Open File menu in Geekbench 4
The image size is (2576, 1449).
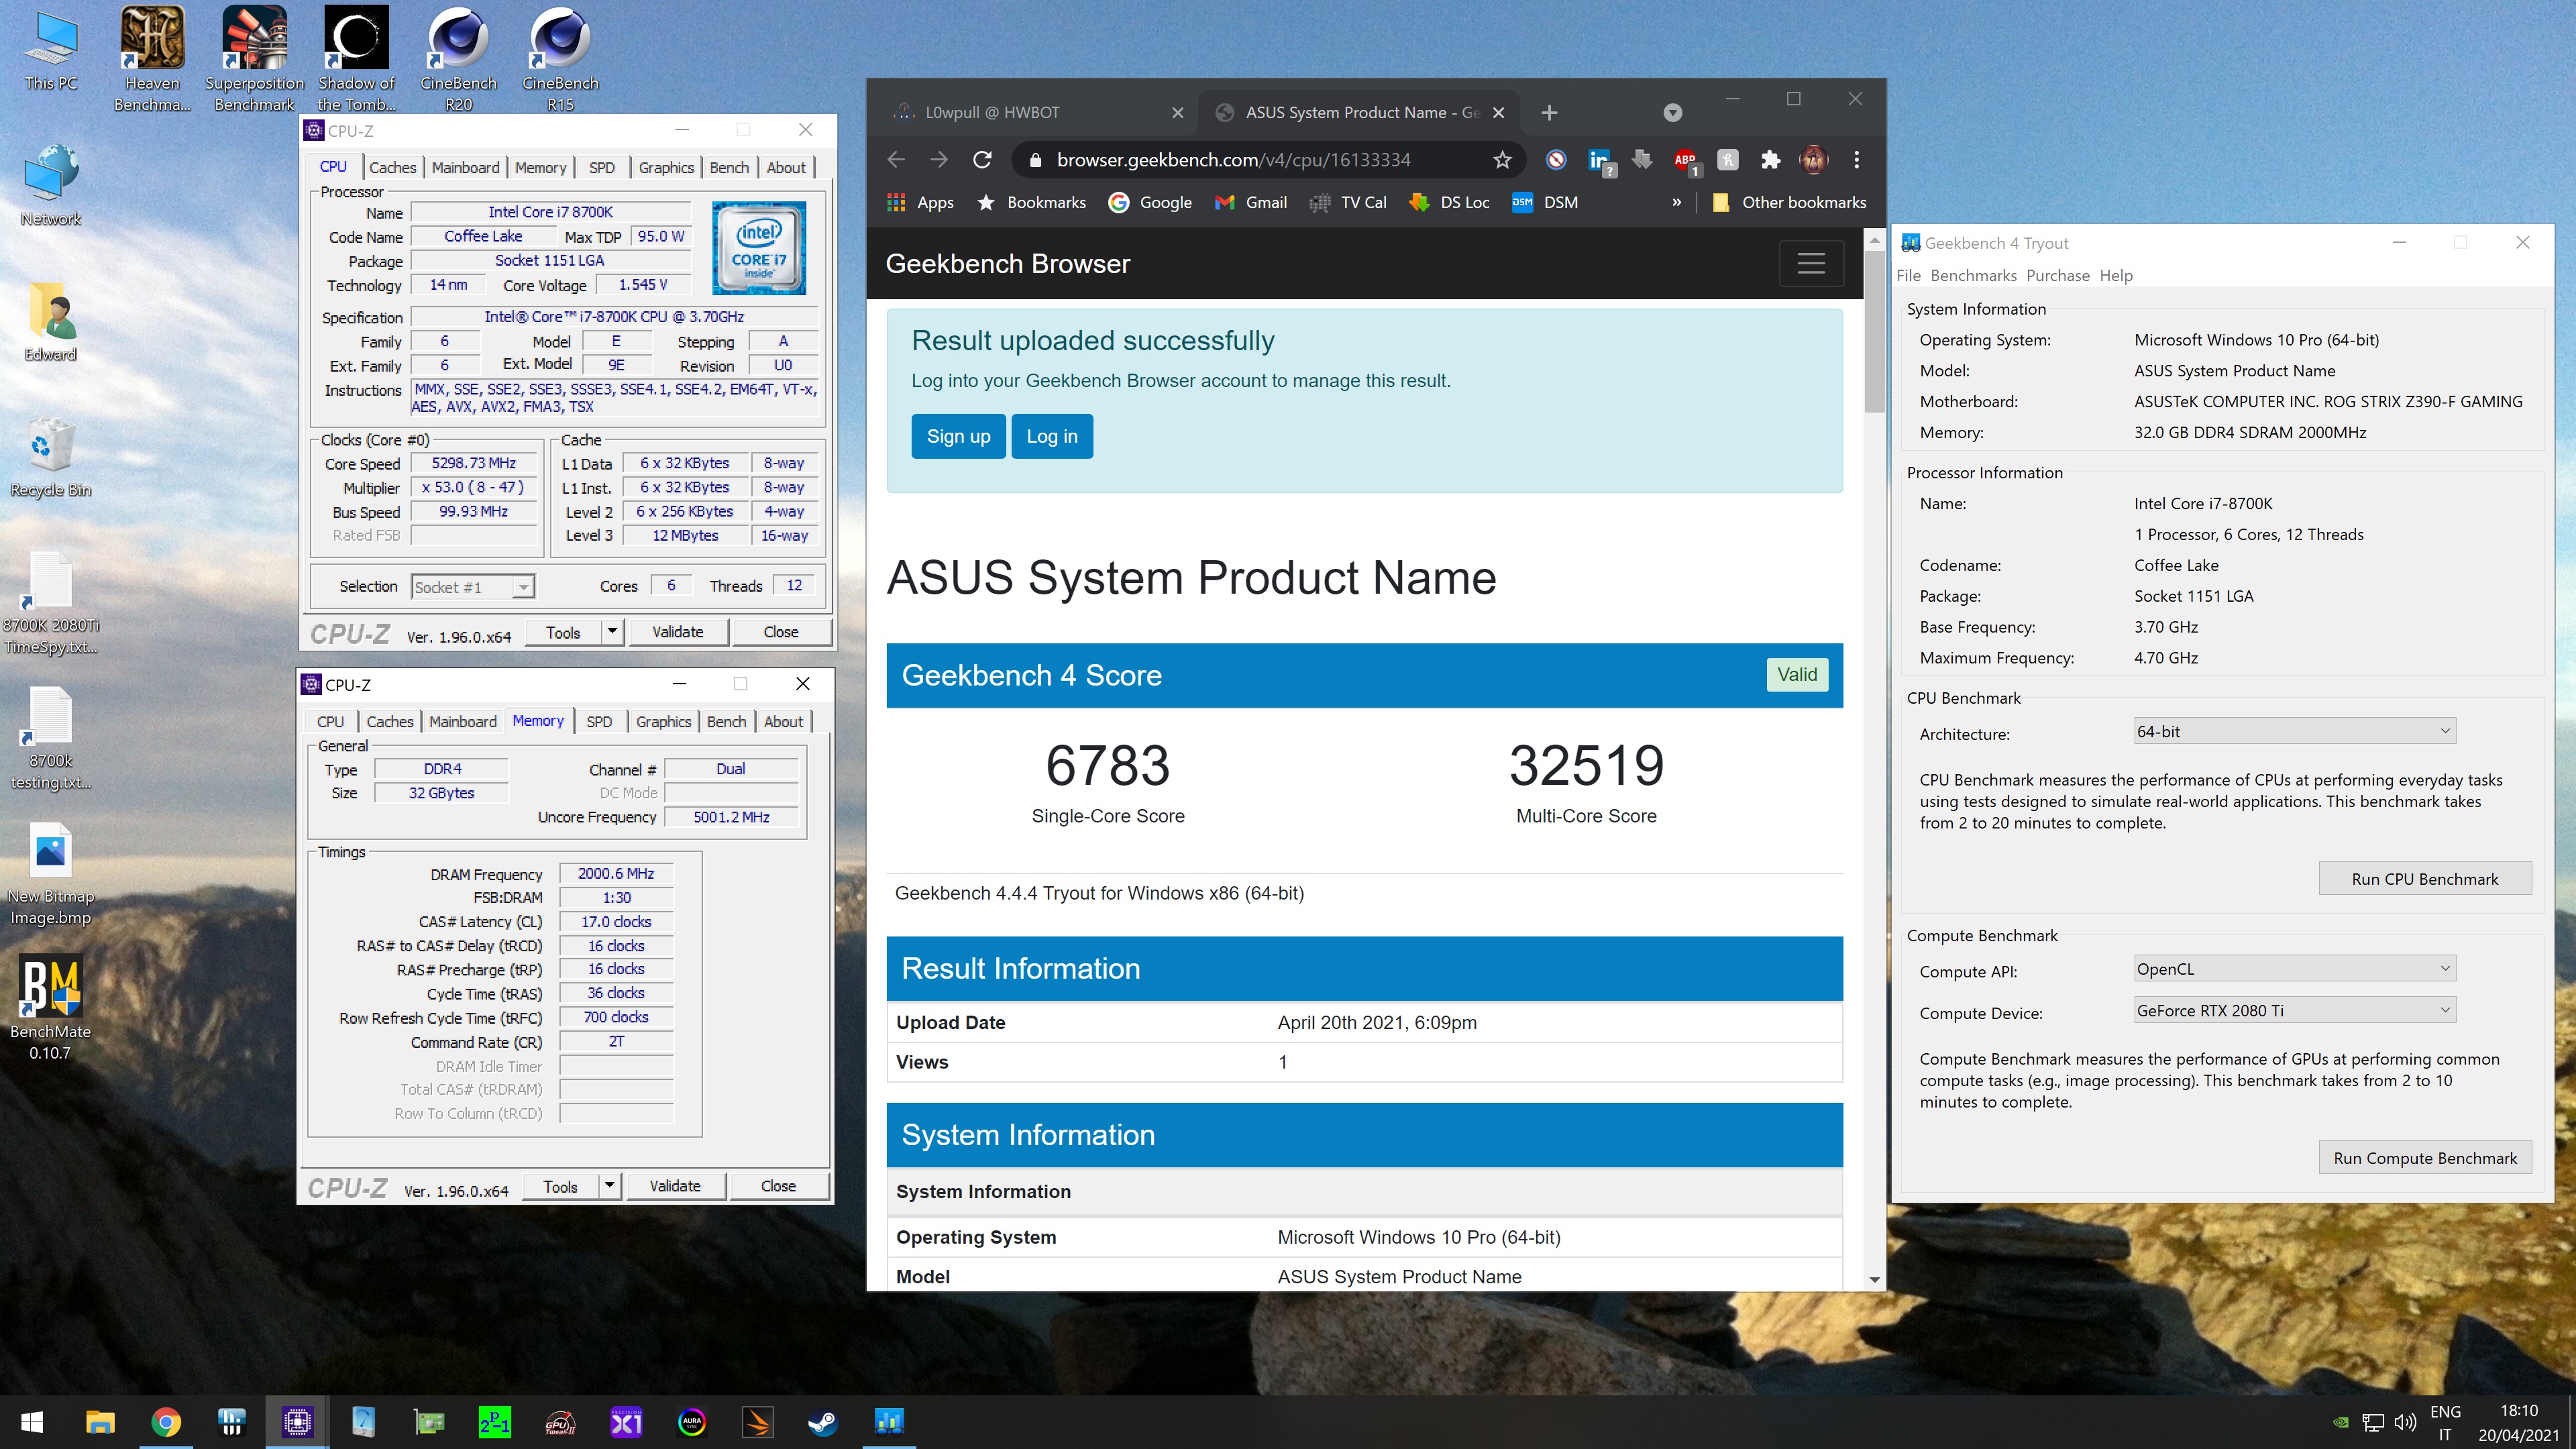click(x=1908, y=276)
